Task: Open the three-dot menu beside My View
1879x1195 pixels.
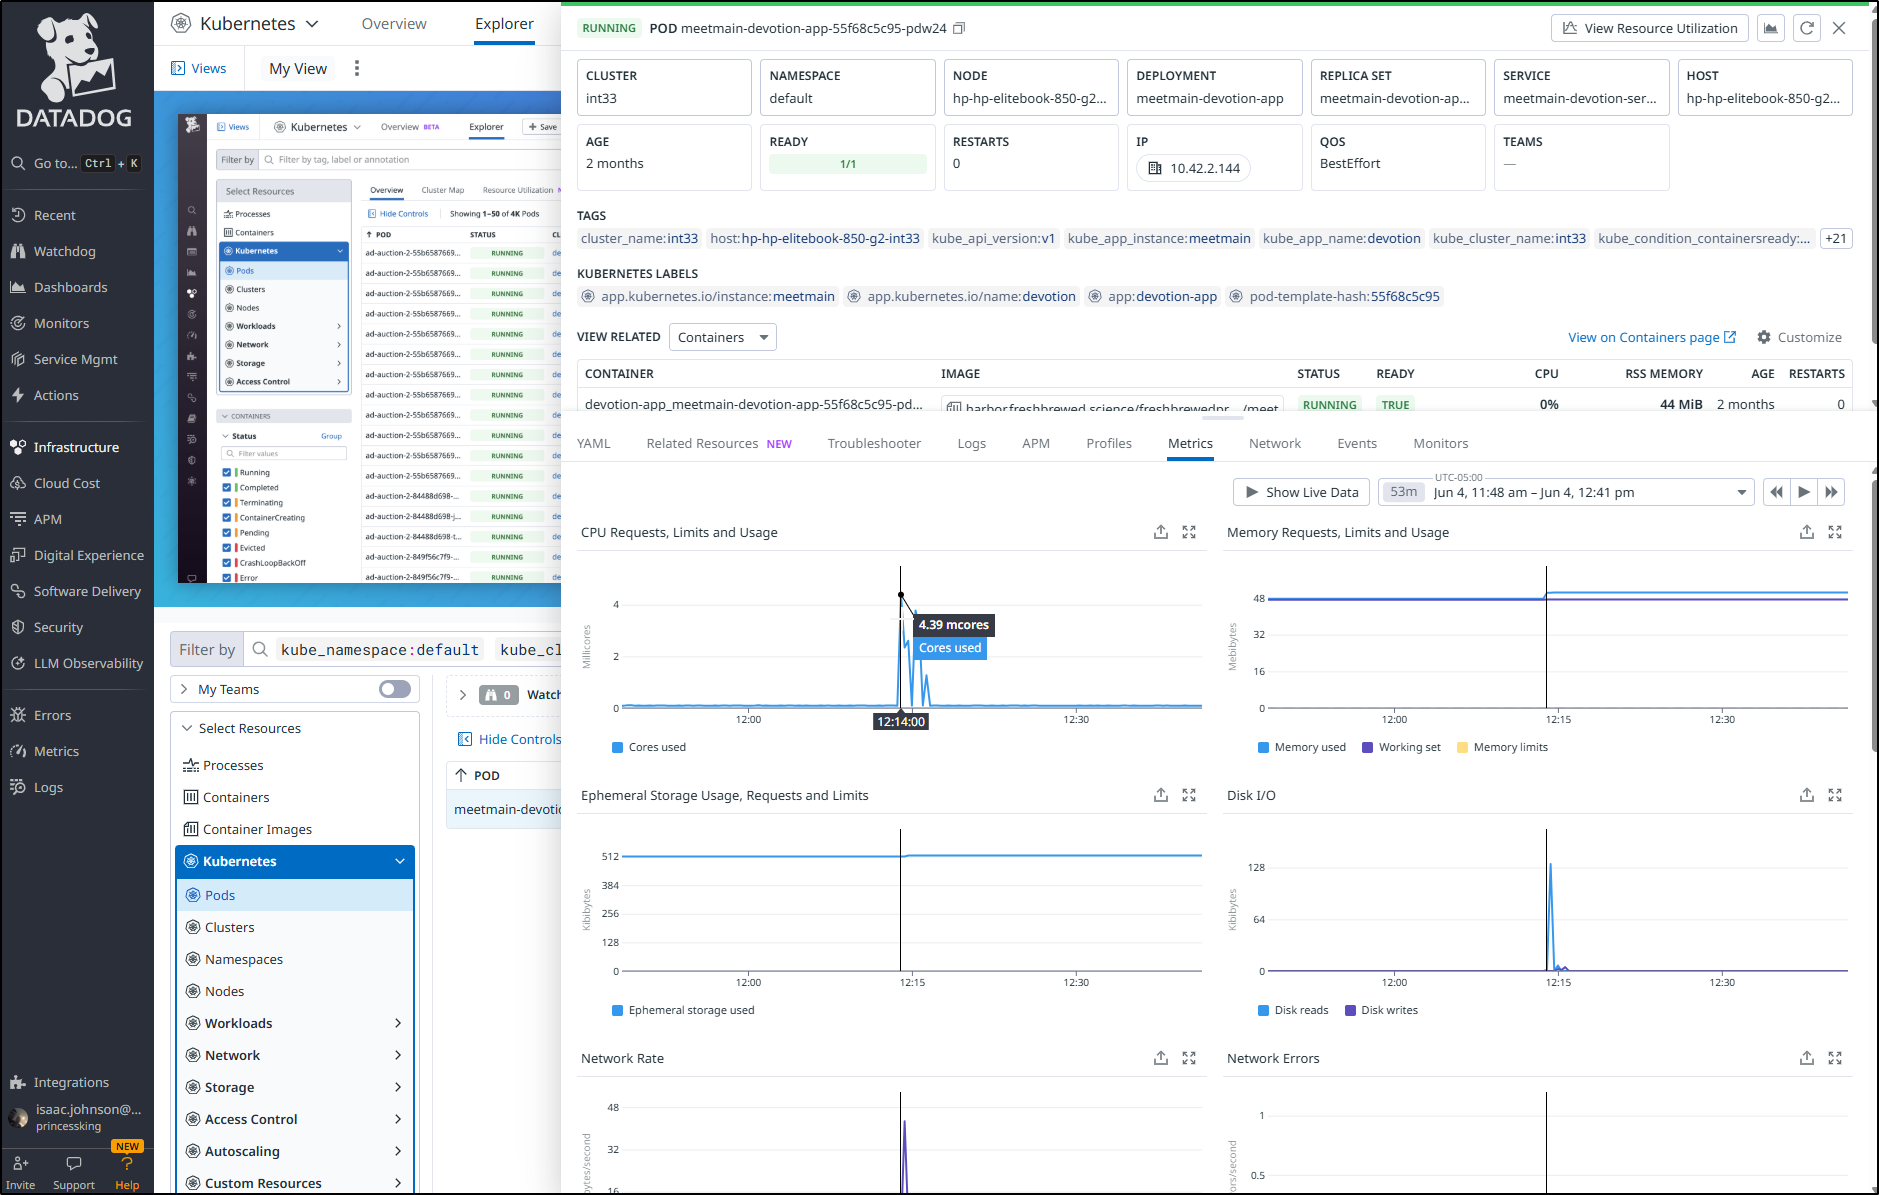Action: (357, 68)
